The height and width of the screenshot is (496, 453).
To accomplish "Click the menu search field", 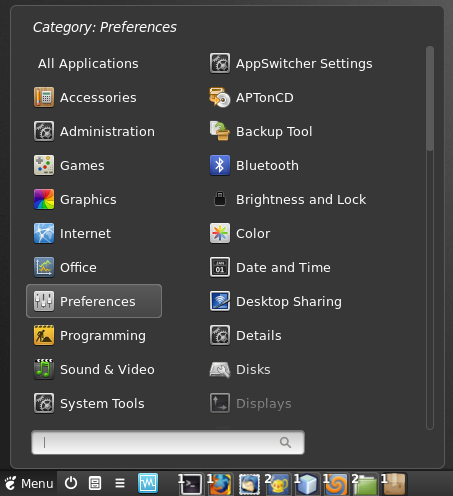I will (168, 442).
